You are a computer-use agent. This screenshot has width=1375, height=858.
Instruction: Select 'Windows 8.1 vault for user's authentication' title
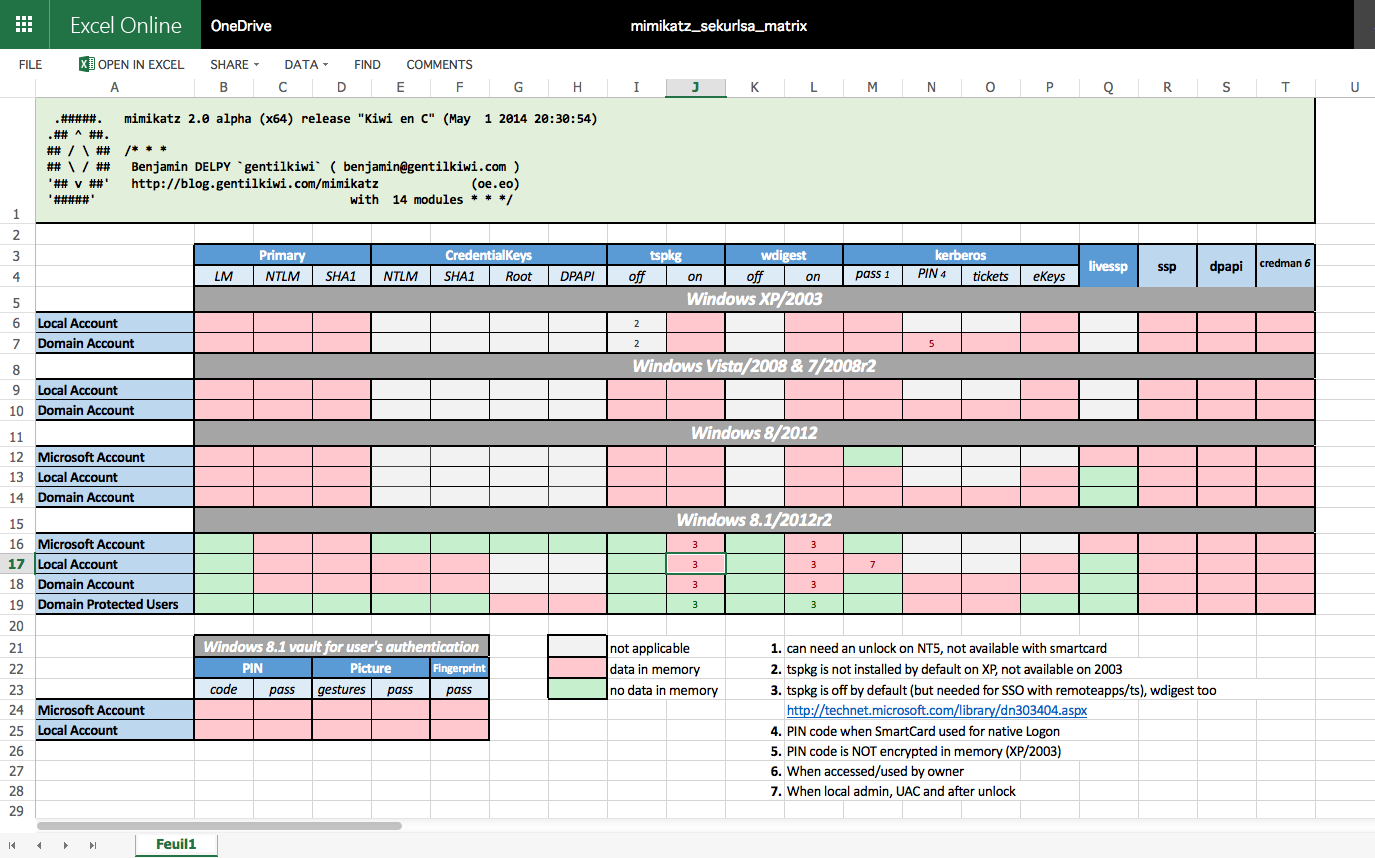pyautogui.click(x=341, y=646)
